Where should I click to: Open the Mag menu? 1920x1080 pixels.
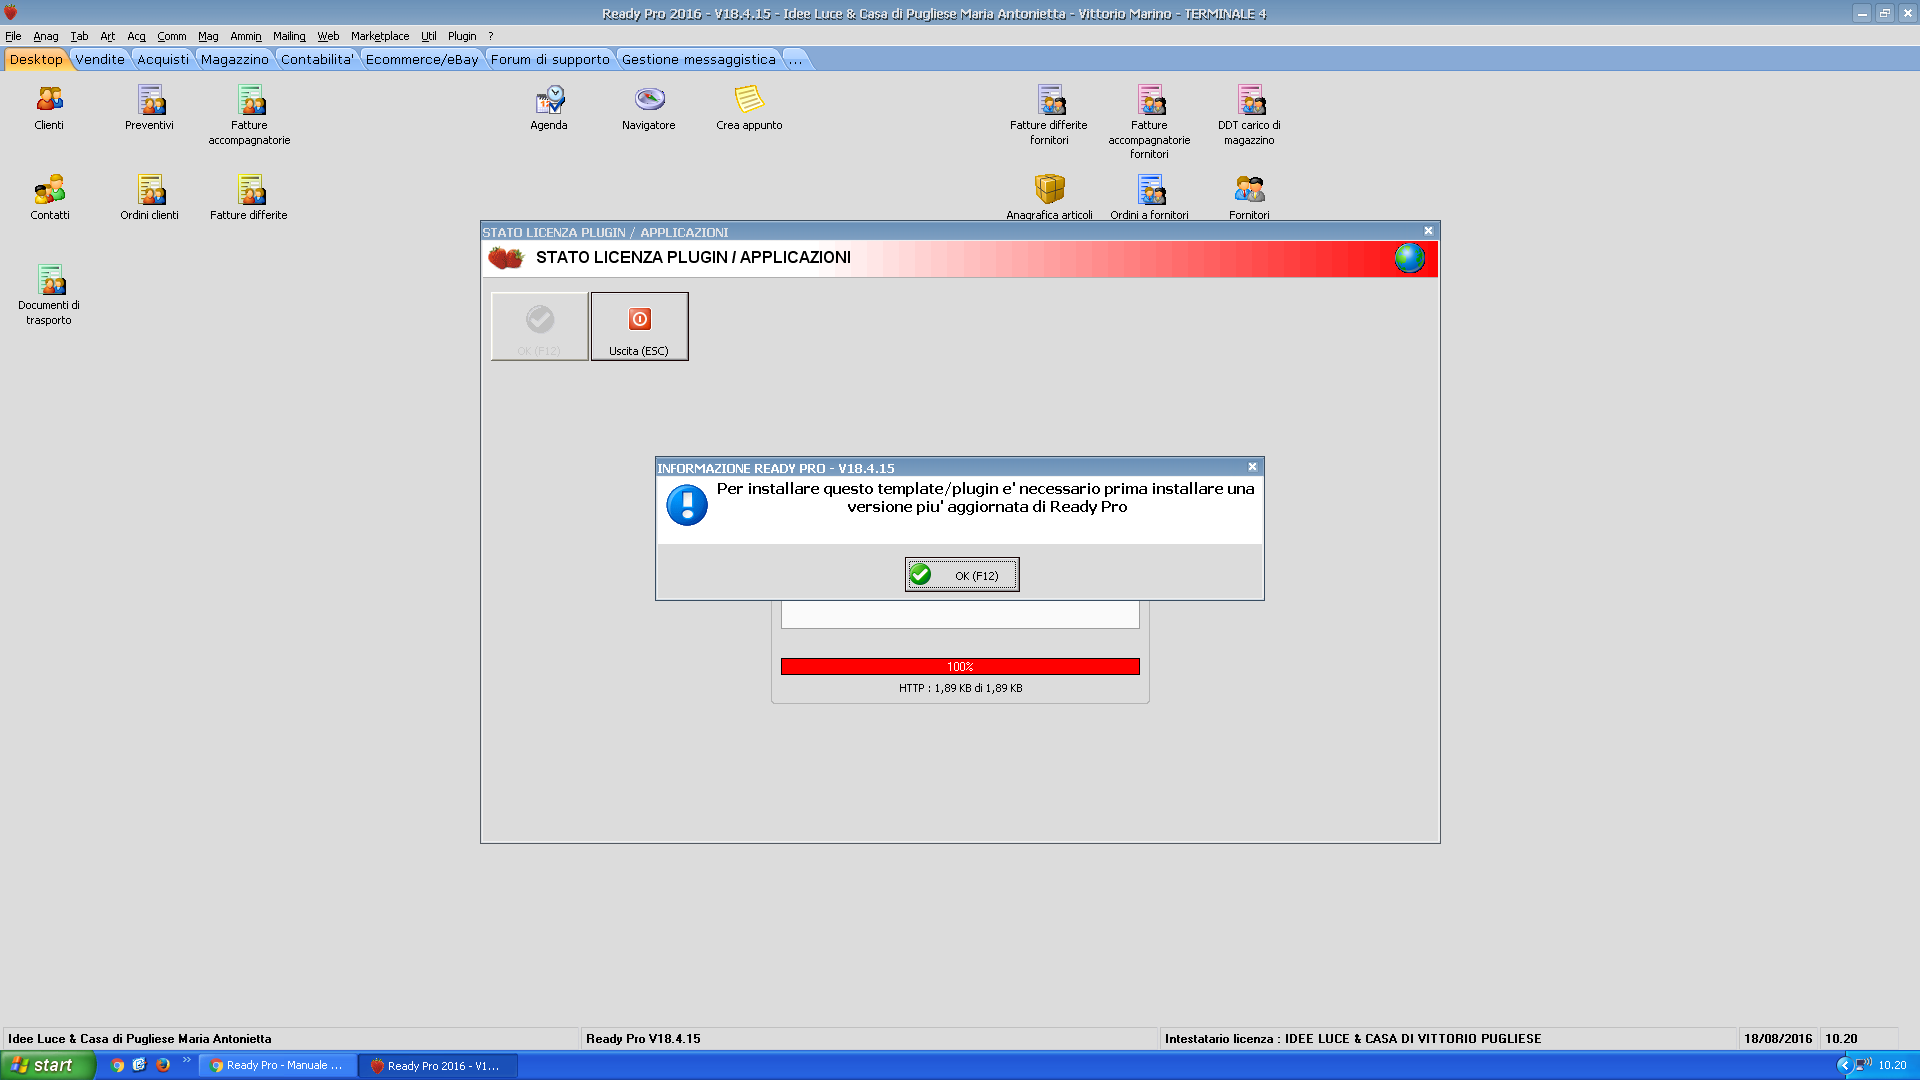pos(208,36)
